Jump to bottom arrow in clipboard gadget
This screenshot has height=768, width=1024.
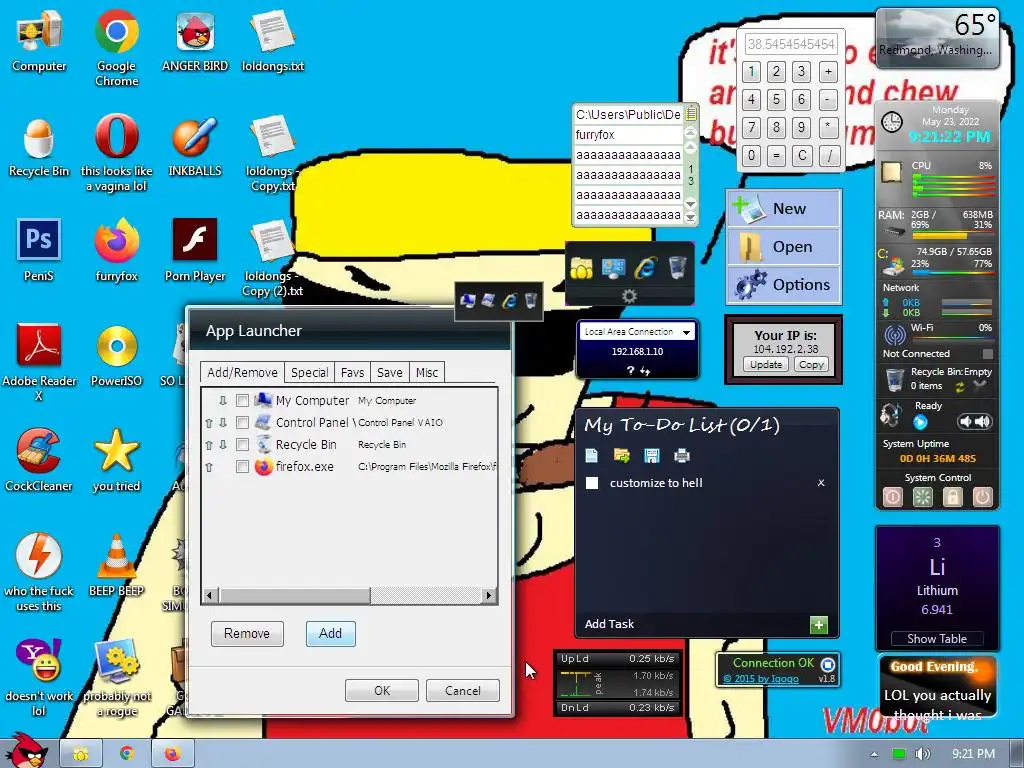click(x=691, y=217)
